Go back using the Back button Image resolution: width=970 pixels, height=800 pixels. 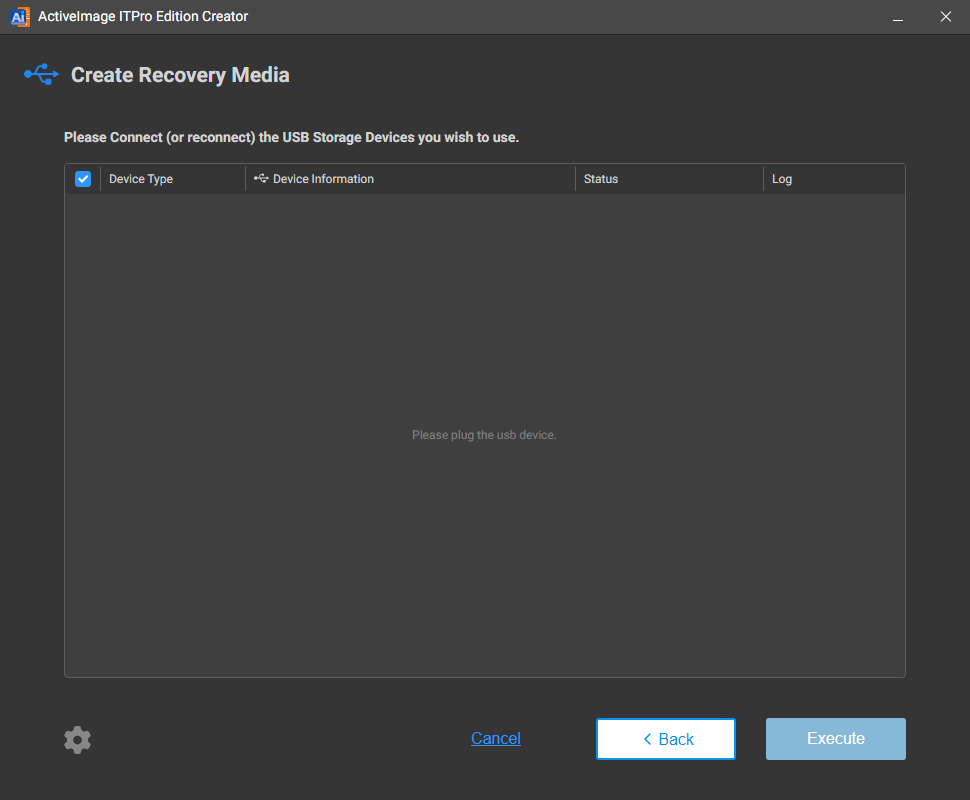pos(666,739)
